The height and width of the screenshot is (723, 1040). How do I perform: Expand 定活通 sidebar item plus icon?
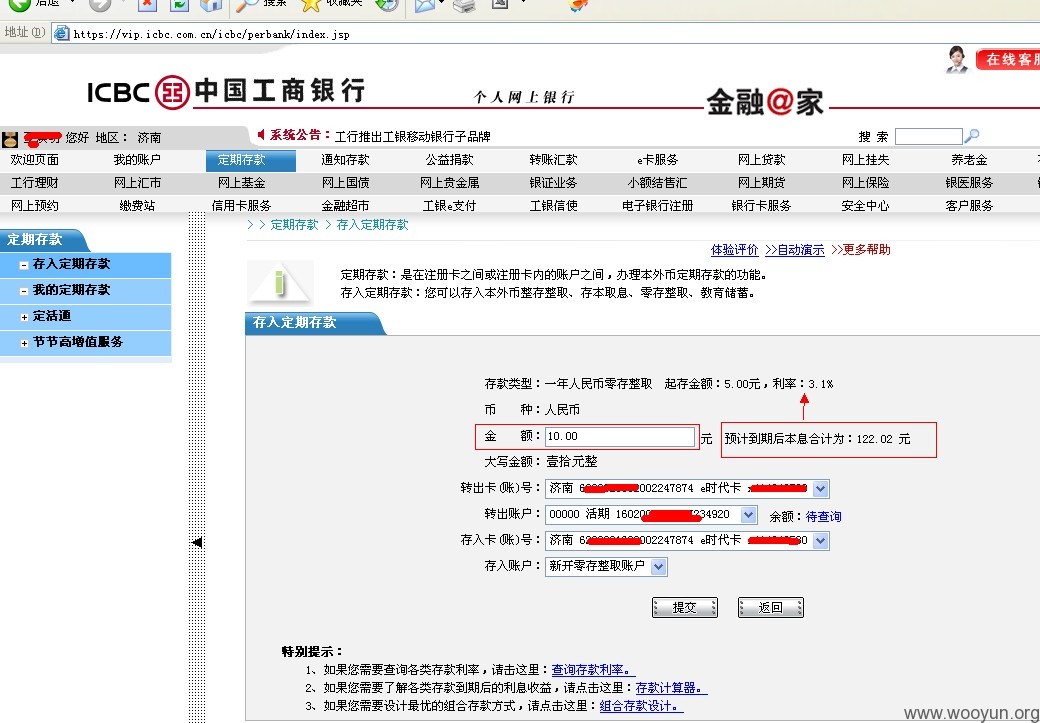click(x=24, y=317)
